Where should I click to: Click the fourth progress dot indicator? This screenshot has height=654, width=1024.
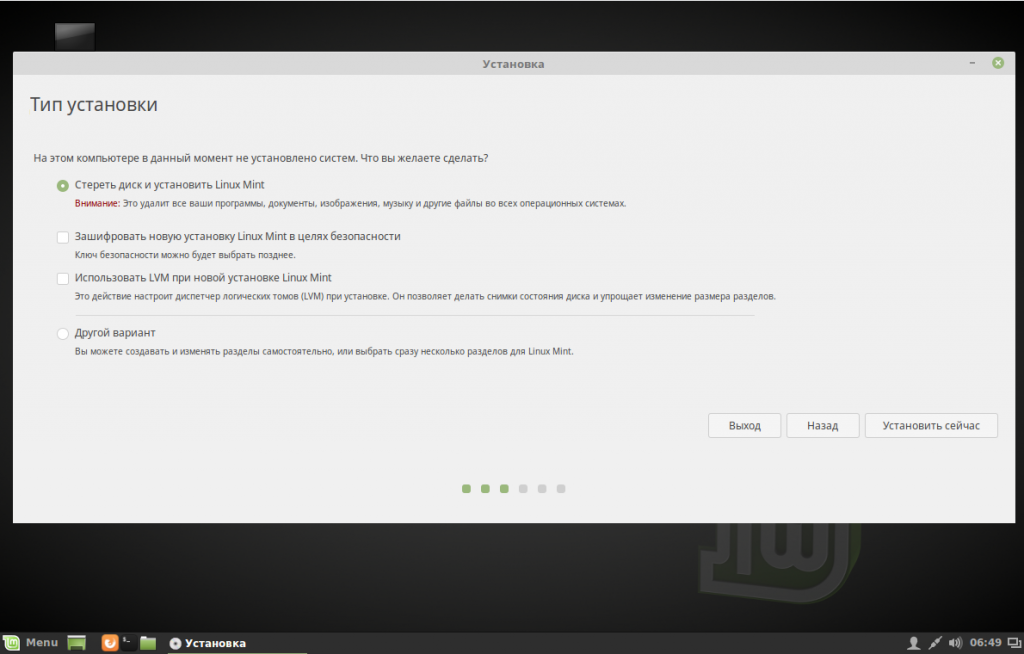tap(523, 489)
